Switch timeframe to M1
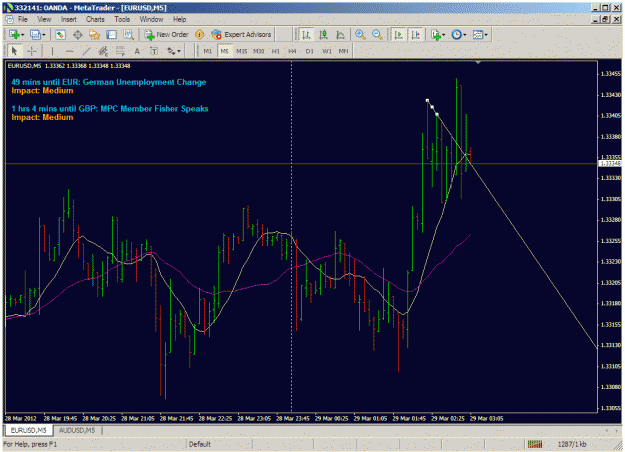The height and width of the screenshot is (452, 625). pos(208,51)
